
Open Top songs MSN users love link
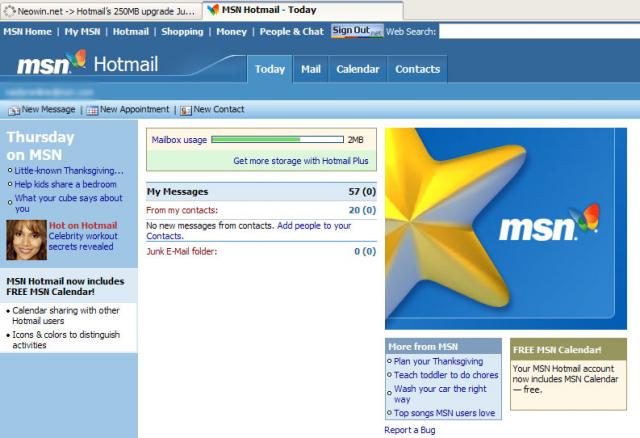[444, 413]
